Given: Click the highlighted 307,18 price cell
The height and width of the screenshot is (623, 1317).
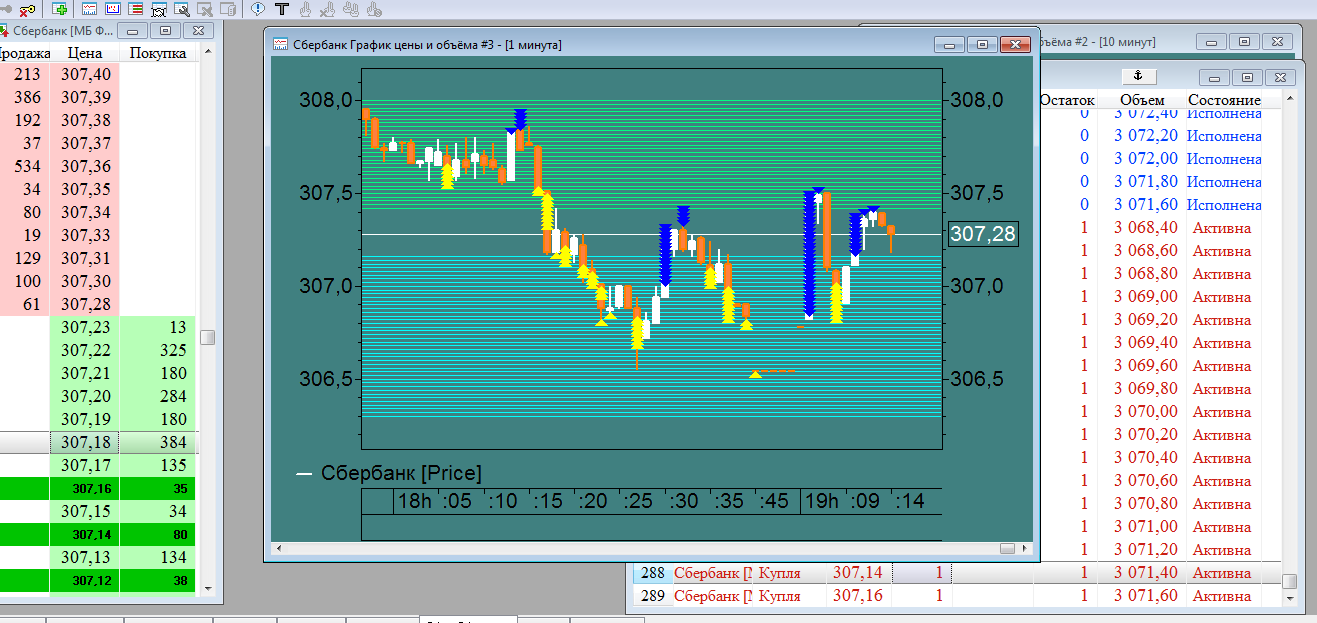Looking at the screenshot, I should (x=85, y=442).
